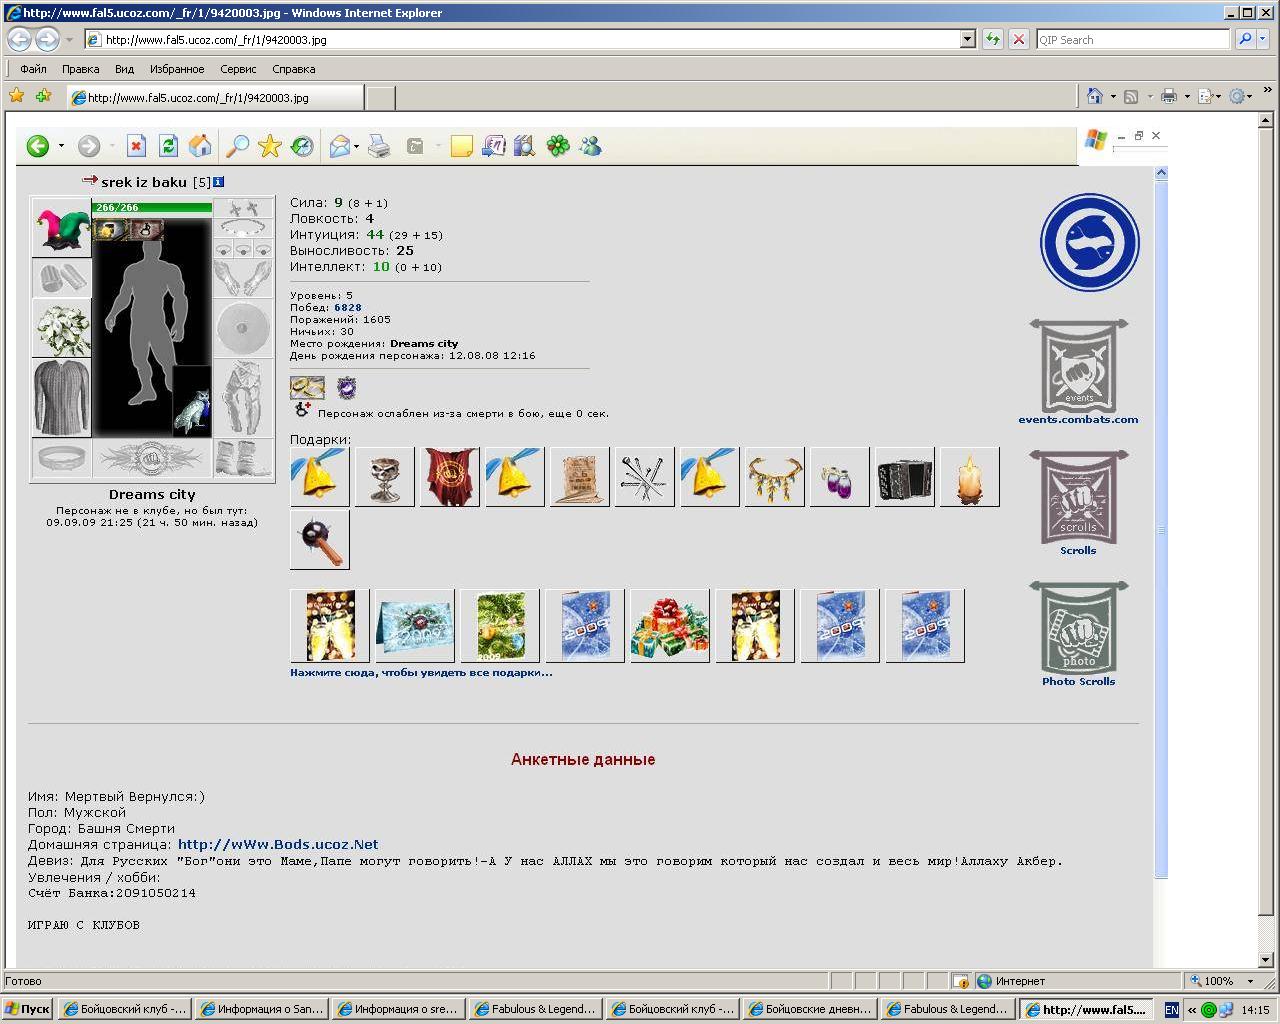
Task: Open the 6828 victories link
Action: [x=348, y=308]
